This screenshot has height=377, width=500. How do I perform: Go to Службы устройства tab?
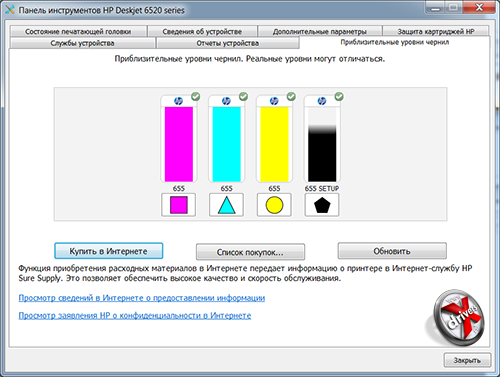(x=83, y=43)
